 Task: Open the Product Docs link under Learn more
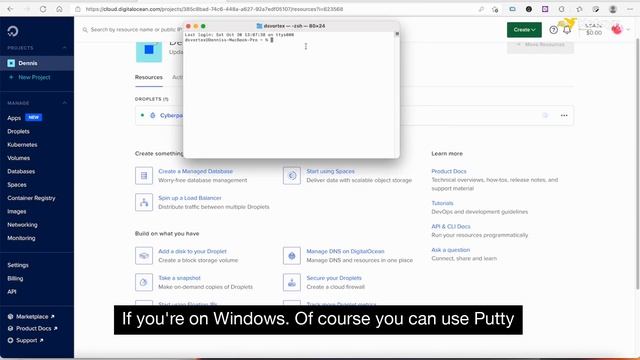click(449, 171)
